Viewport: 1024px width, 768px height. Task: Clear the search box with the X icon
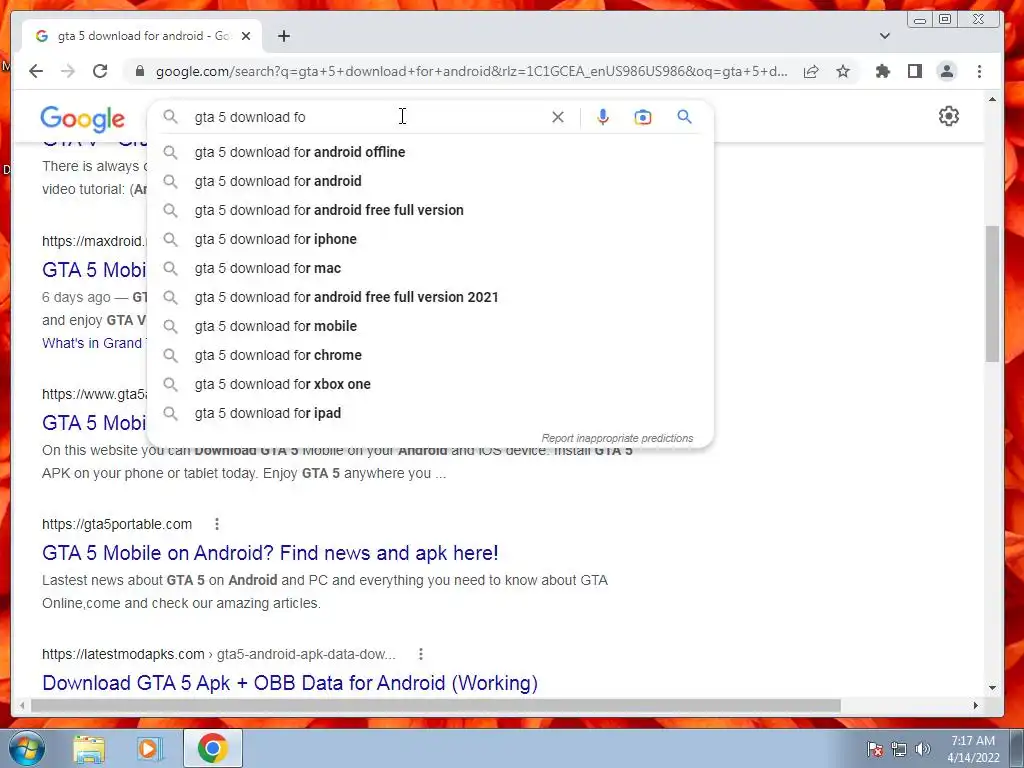point(558,117)
